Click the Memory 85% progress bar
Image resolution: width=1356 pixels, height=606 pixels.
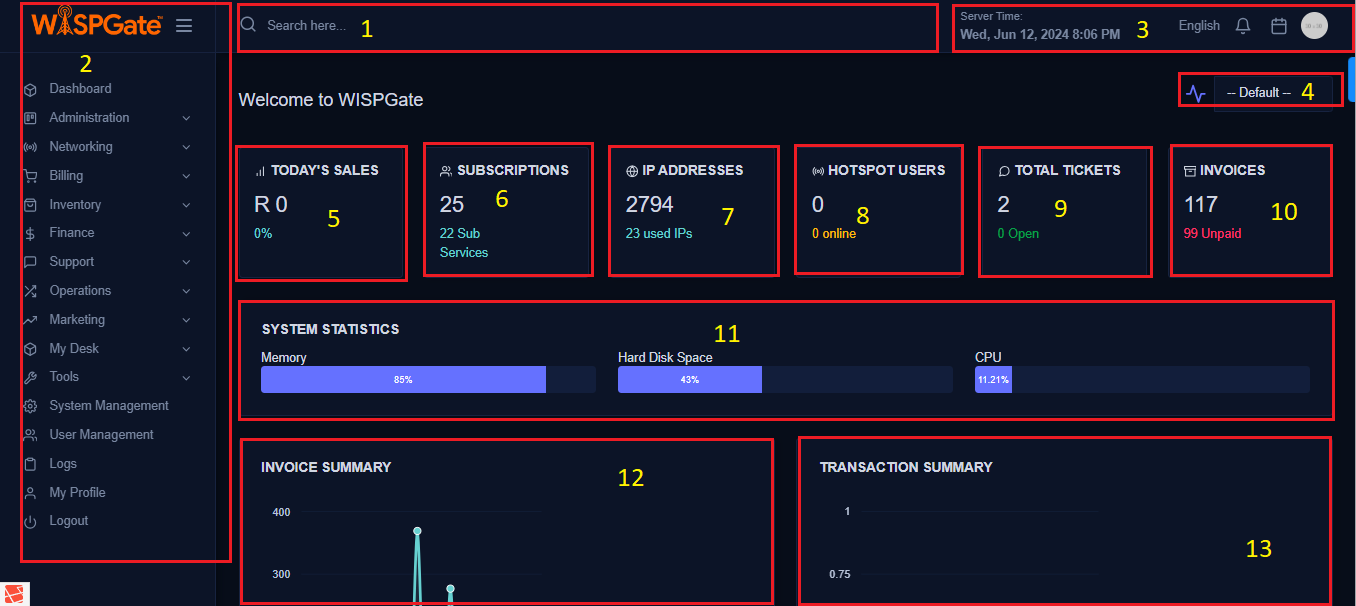point(403,380)
